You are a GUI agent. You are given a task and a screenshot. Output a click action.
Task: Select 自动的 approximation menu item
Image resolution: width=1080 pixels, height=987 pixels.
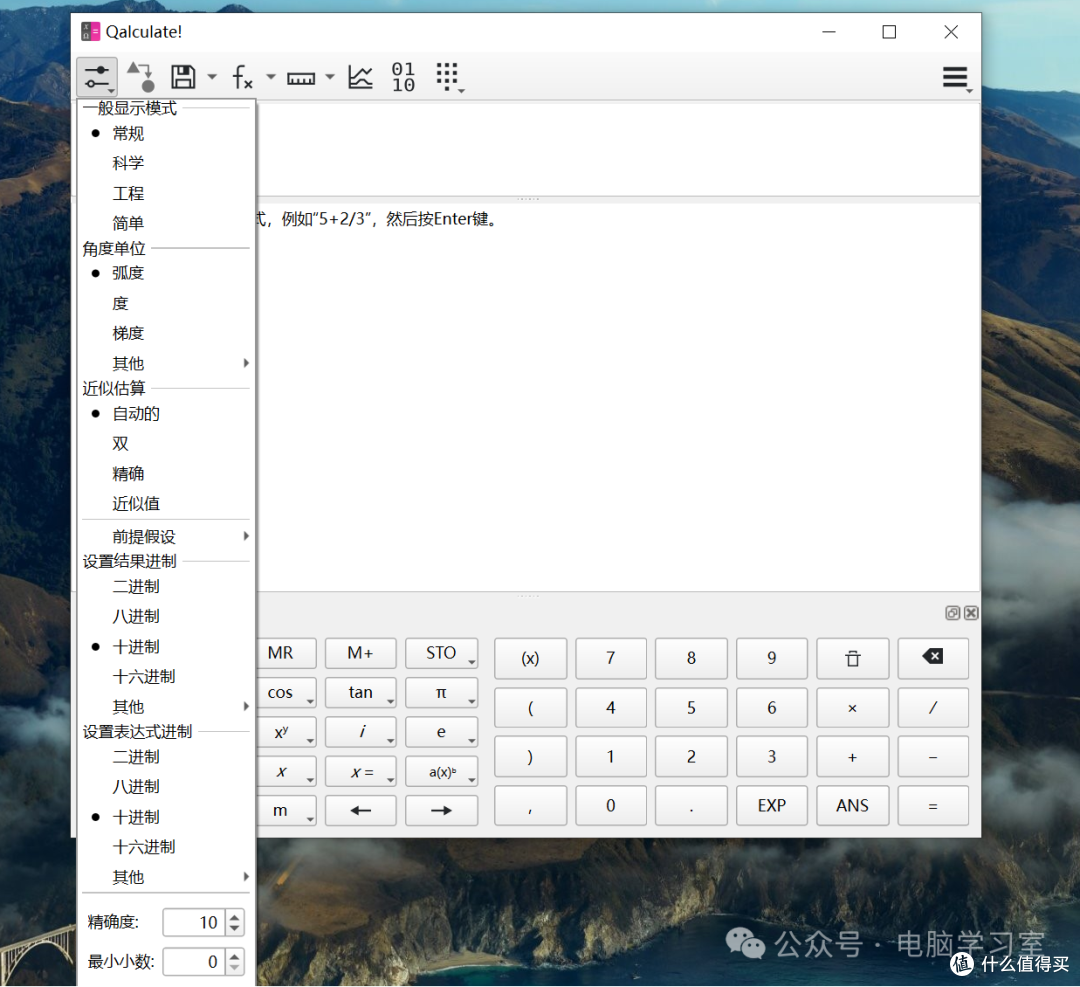pos(166,414)
